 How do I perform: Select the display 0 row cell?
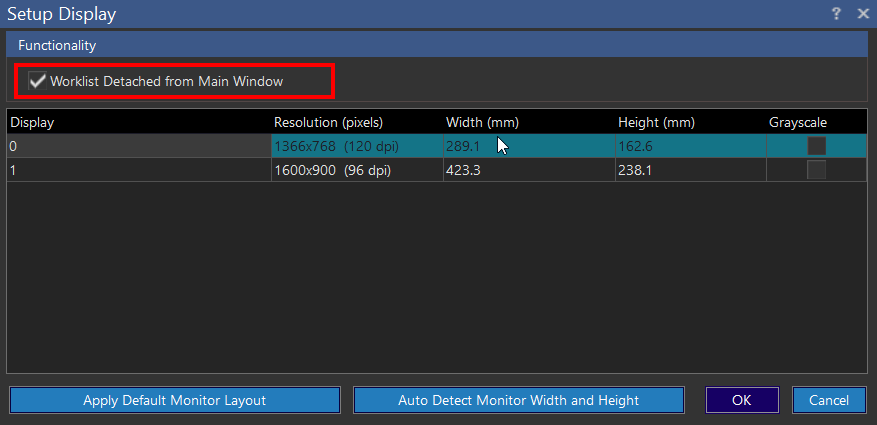(x=138, y=146)
